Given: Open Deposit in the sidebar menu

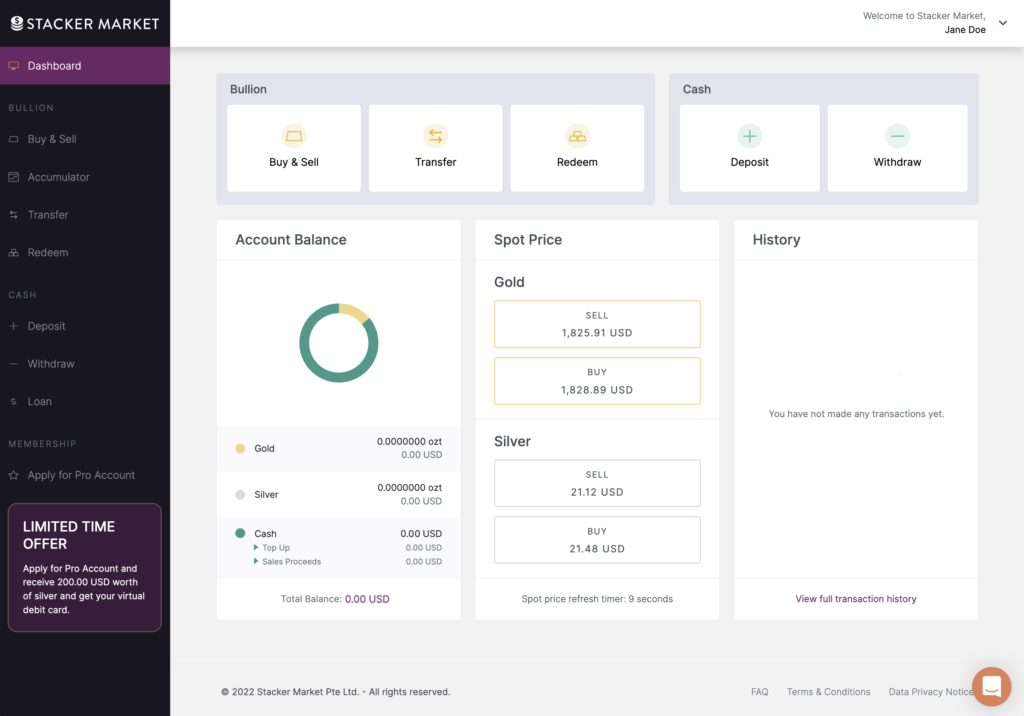Looking at the screenshot, I should 85,326.
